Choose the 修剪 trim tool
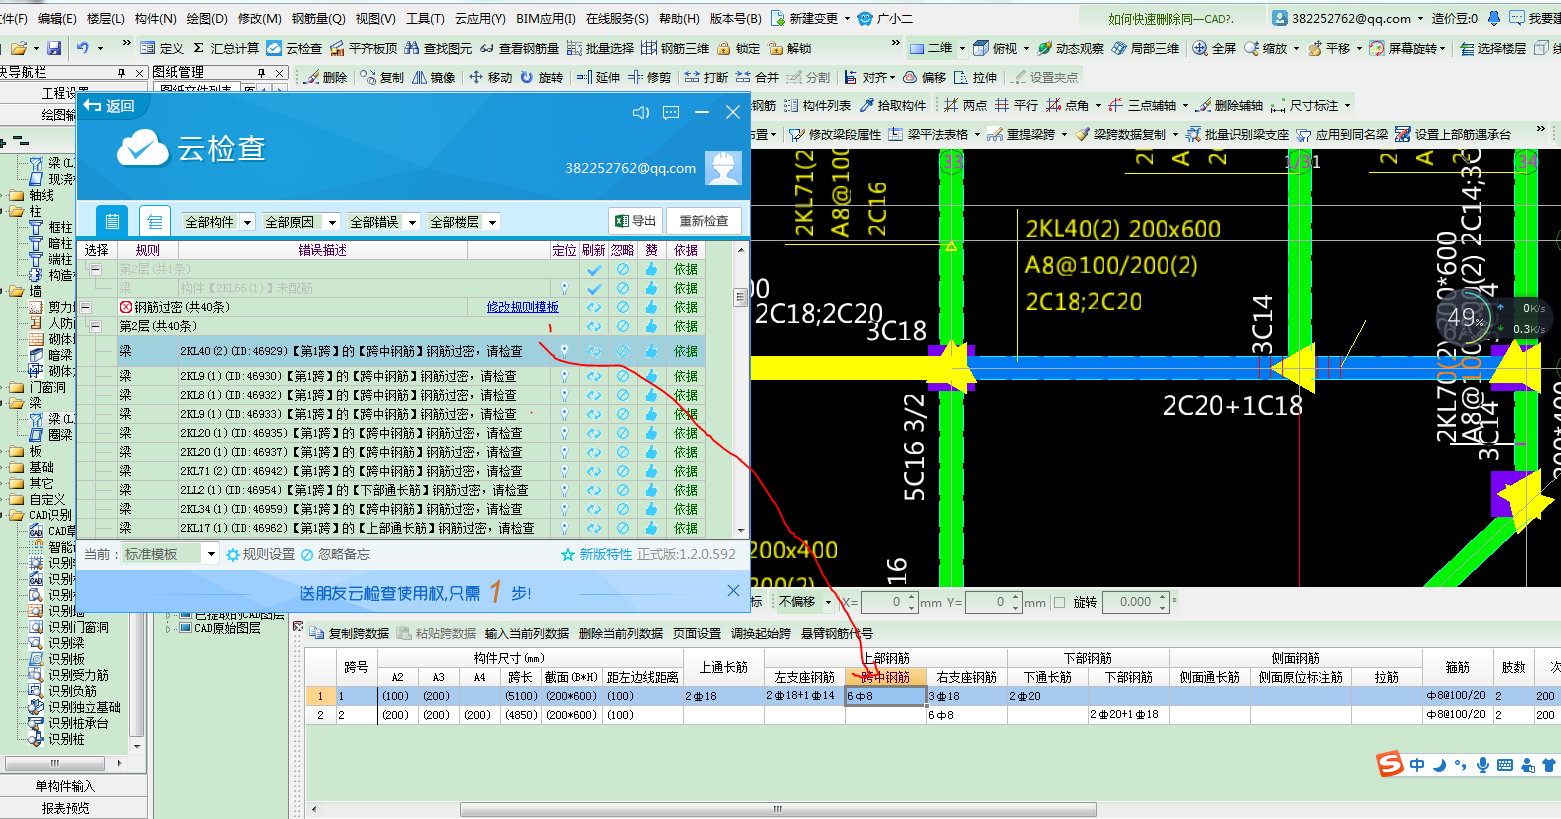Image resolution: width=1561 pixels, height=819 pixels. (649, 77)
